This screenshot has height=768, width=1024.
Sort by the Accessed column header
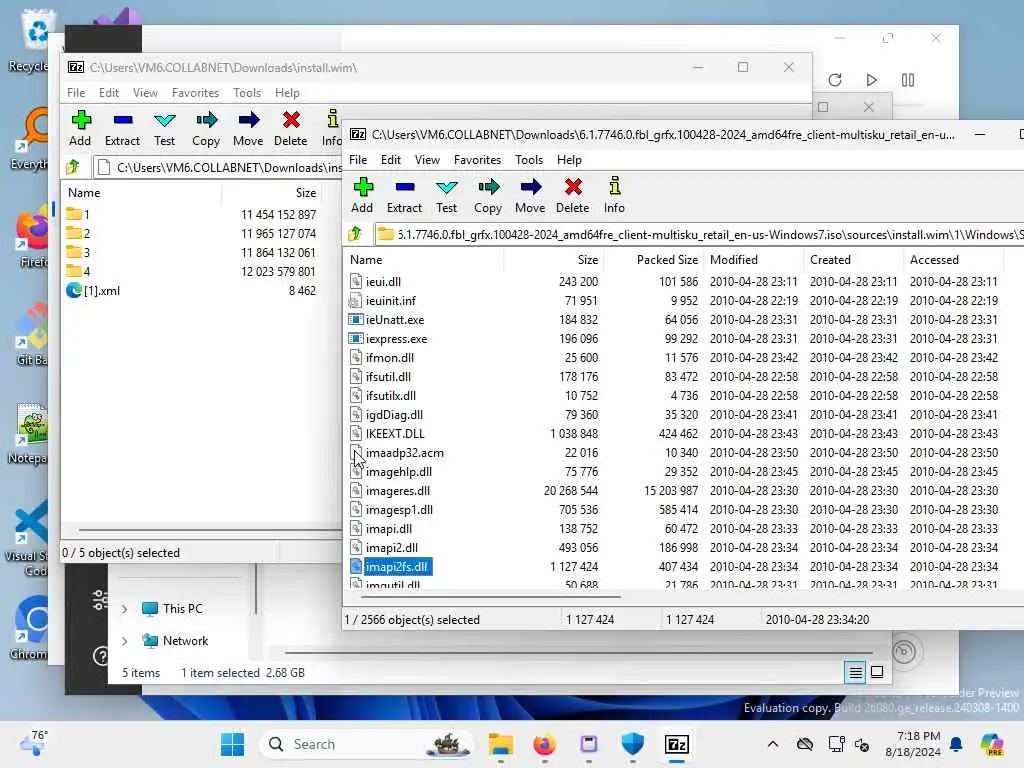pyautogui.click(x=953, y=259)
